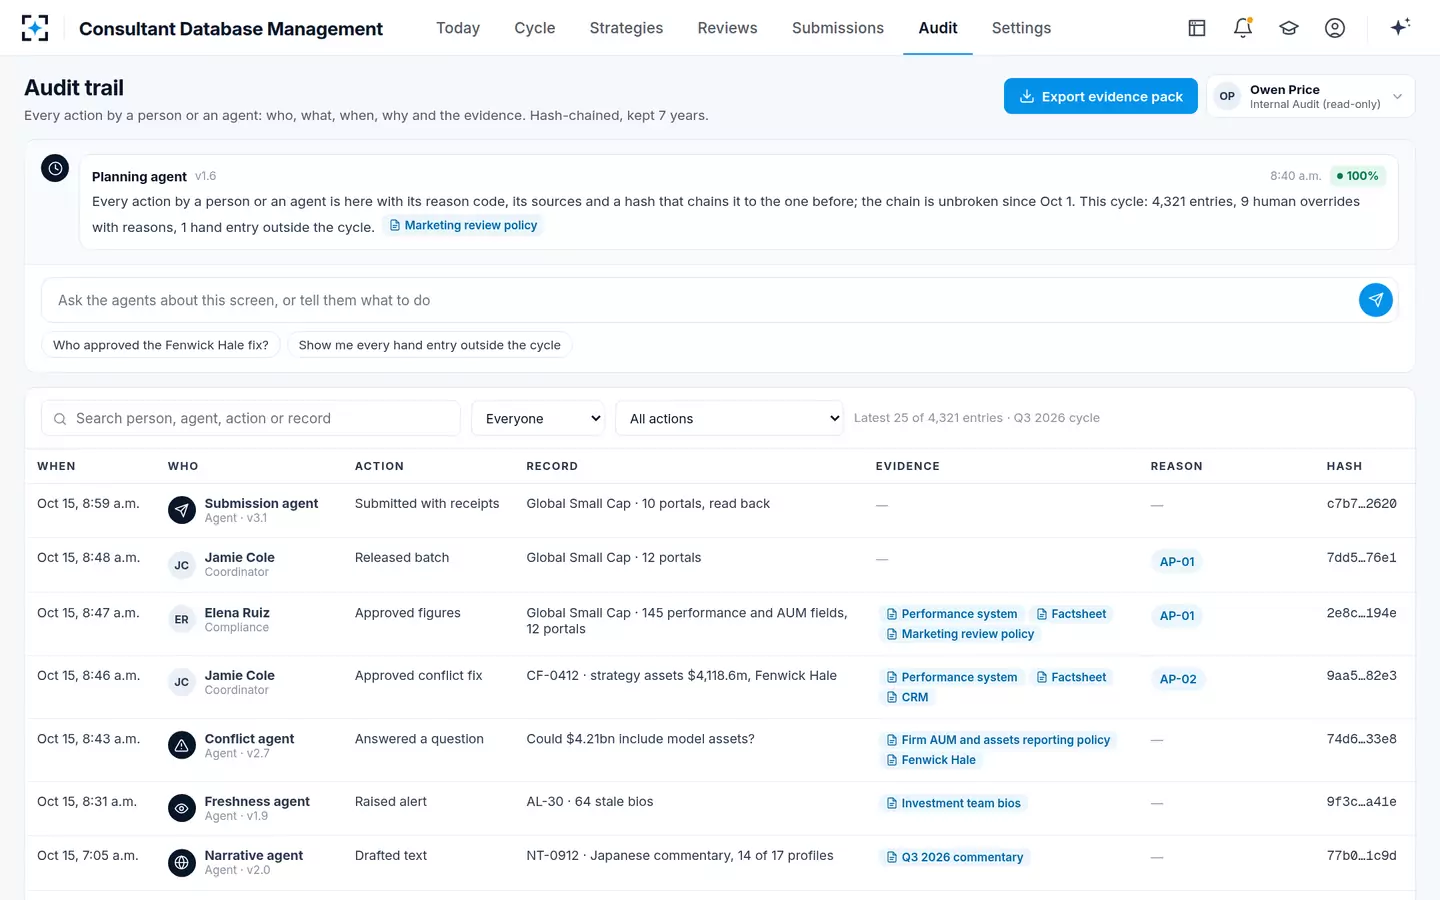Click 'Oct 15, 8:31 a.m.' timestamp
The height and width of the screenshot is (900, 1440).
tap(87, 802)
